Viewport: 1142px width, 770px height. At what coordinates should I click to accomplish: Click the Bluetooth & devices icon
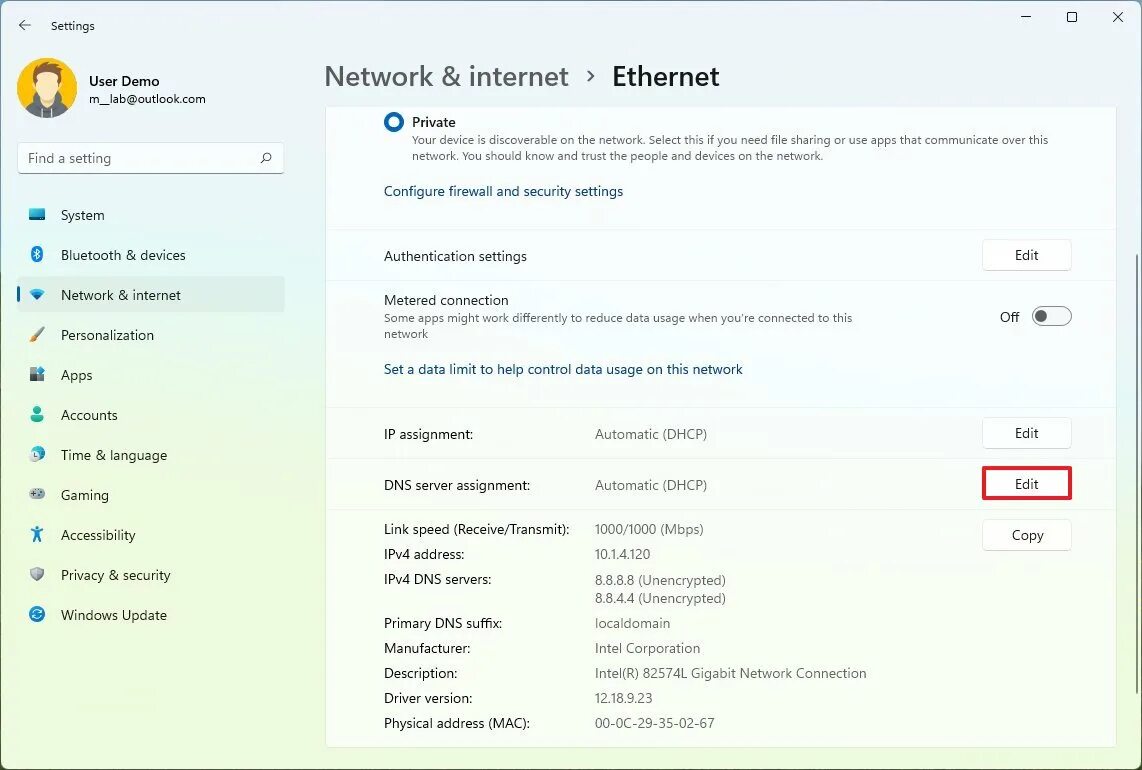tap(37, 255)
